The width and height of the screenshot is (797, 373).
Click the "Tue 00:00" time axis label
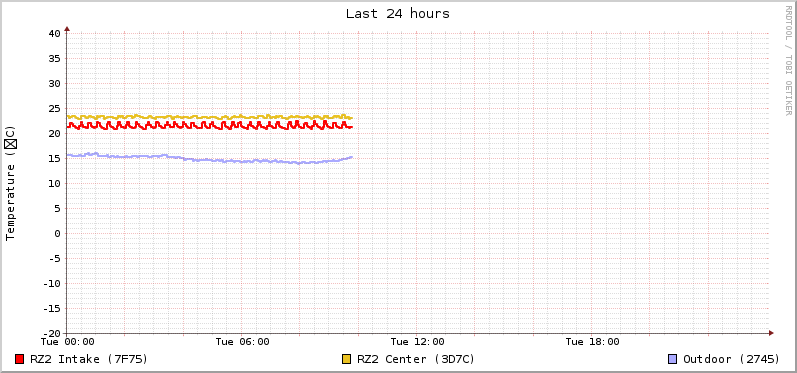(x=68, y=342)
